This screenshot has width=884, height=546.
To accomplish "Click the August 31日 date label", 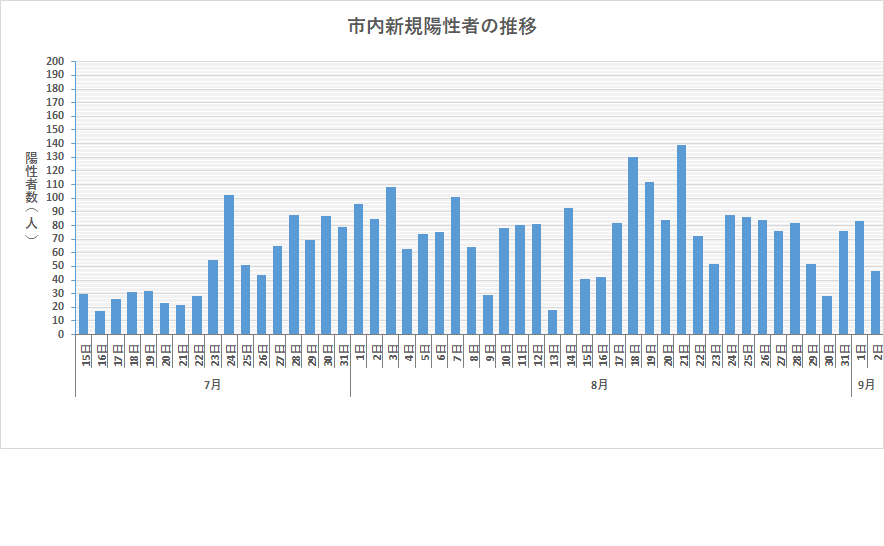I will [845, 355].
